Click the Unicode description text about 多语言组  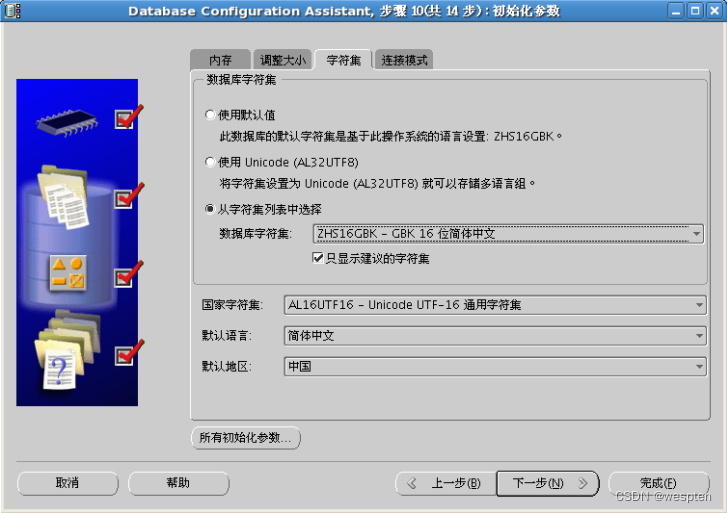(377, 184)
